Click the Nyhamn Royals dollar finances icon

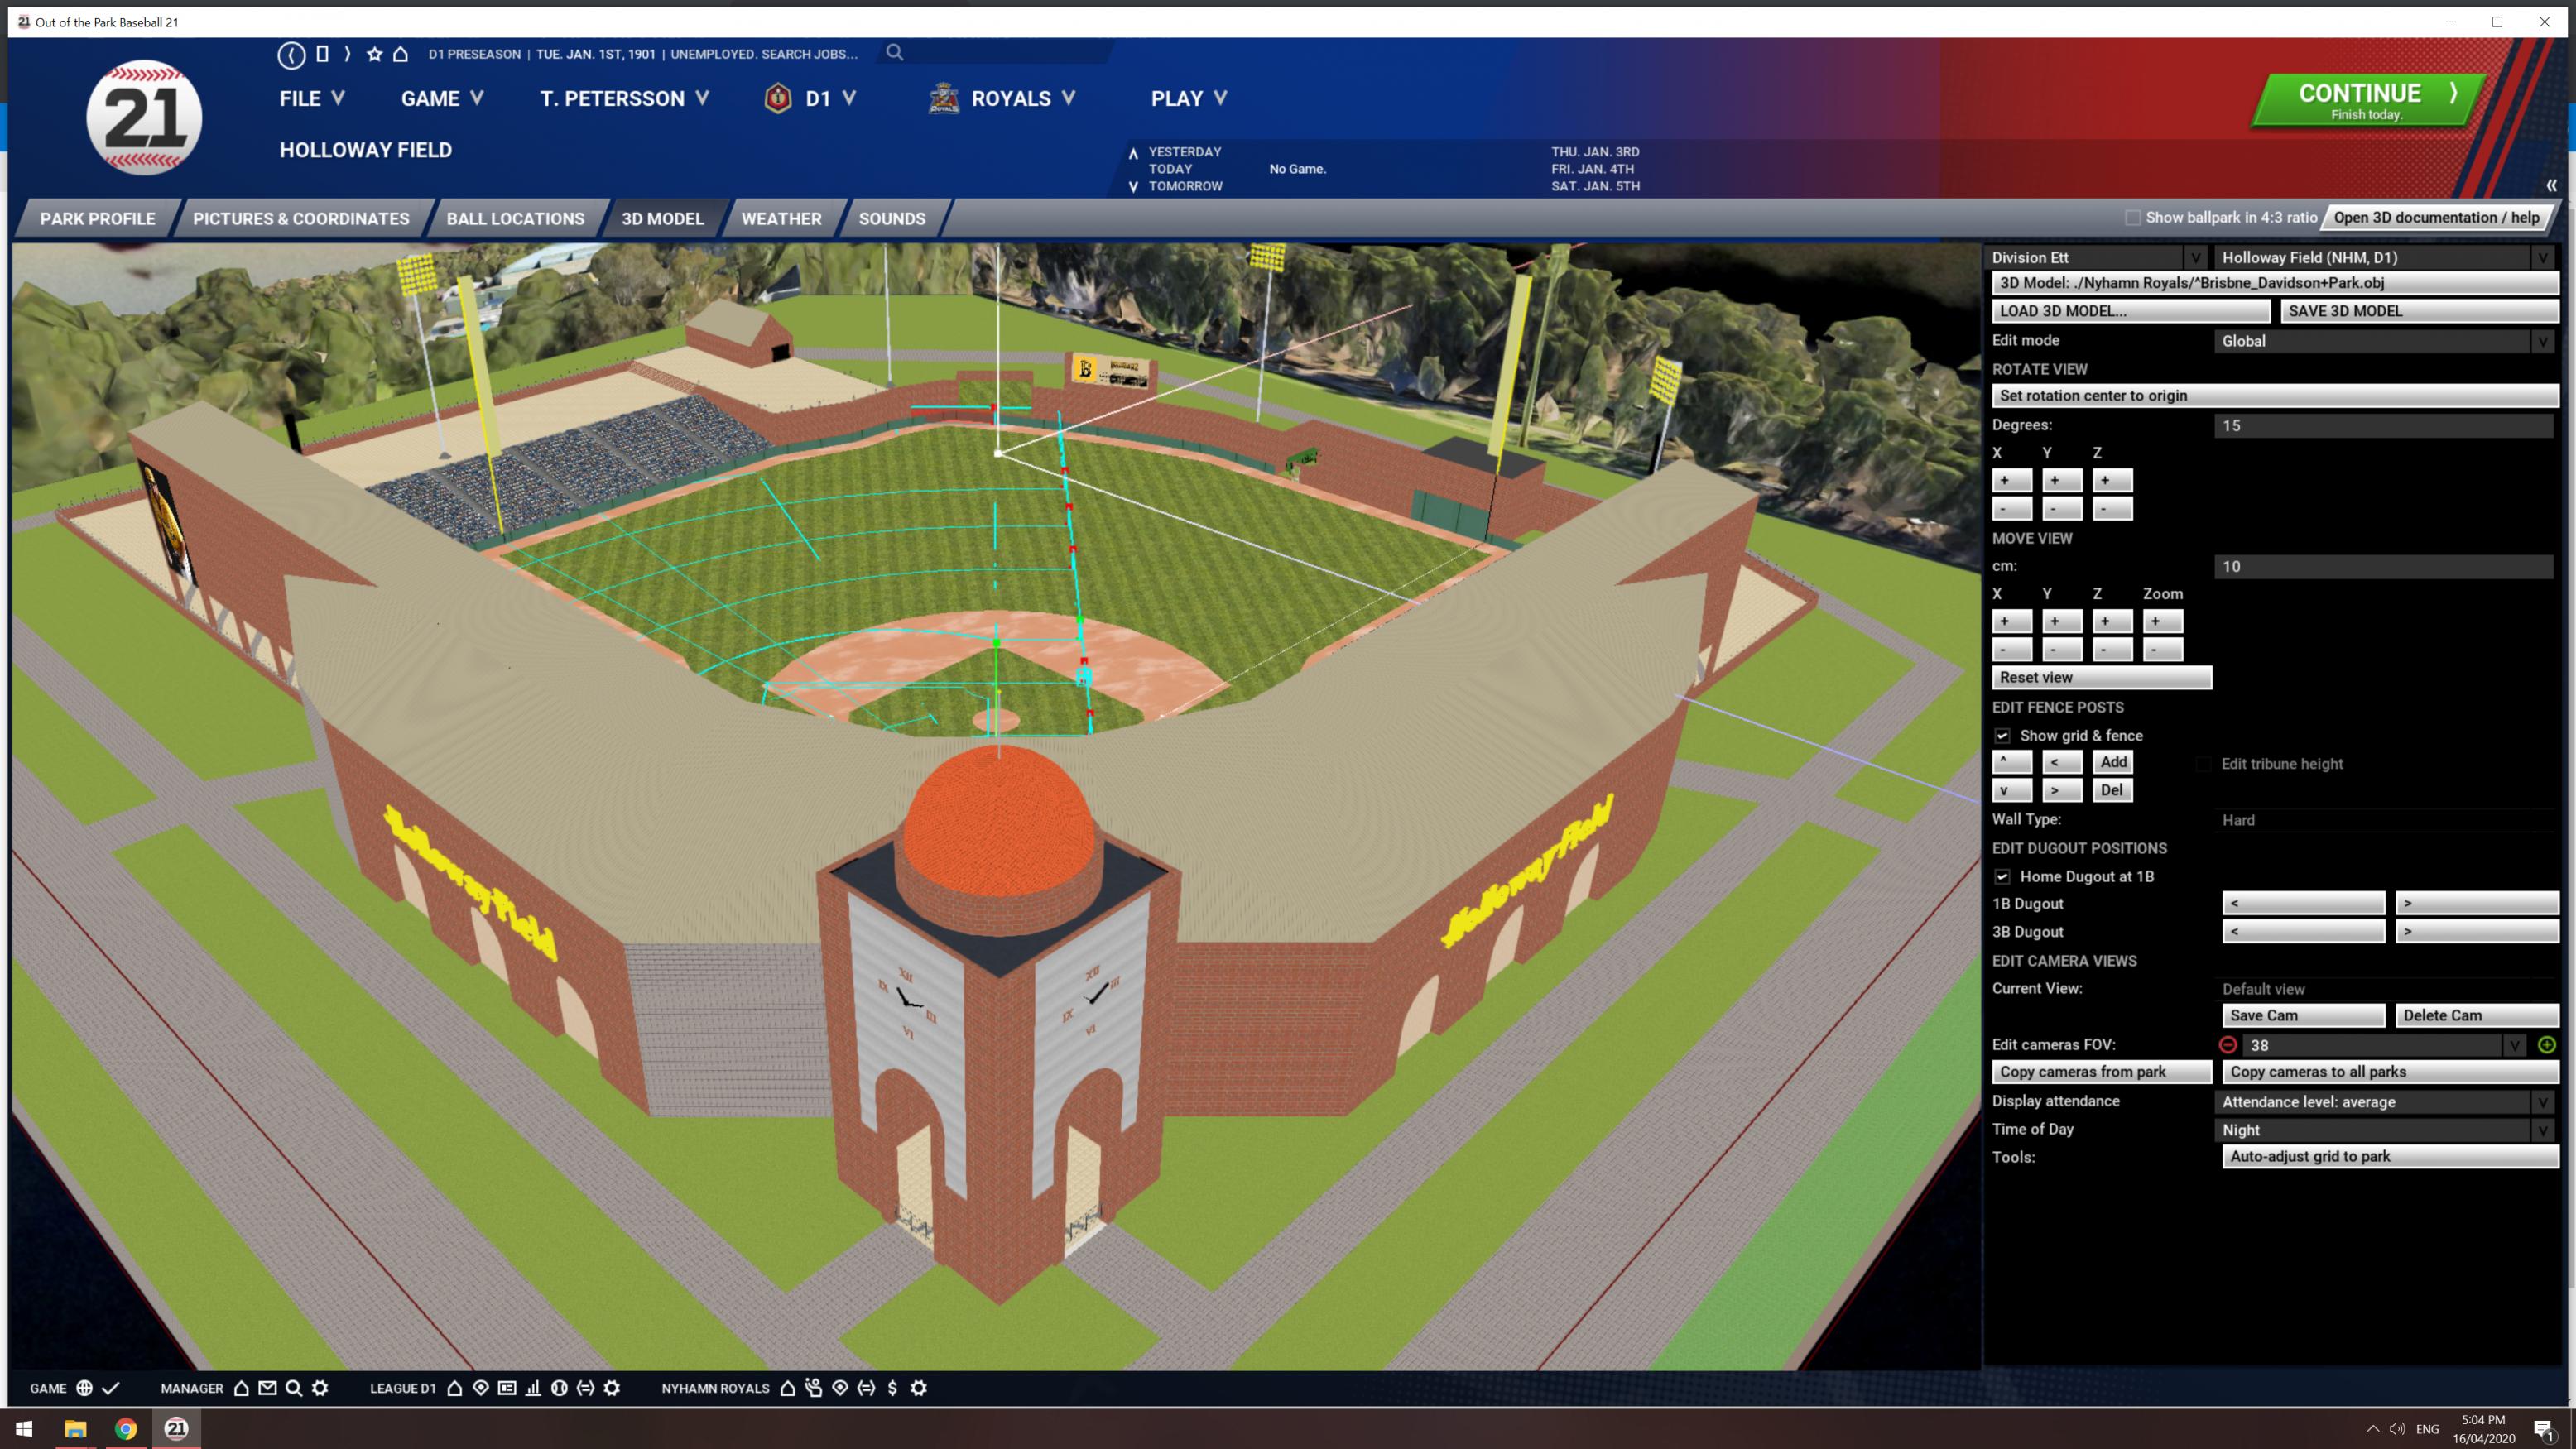point(892,1388)
